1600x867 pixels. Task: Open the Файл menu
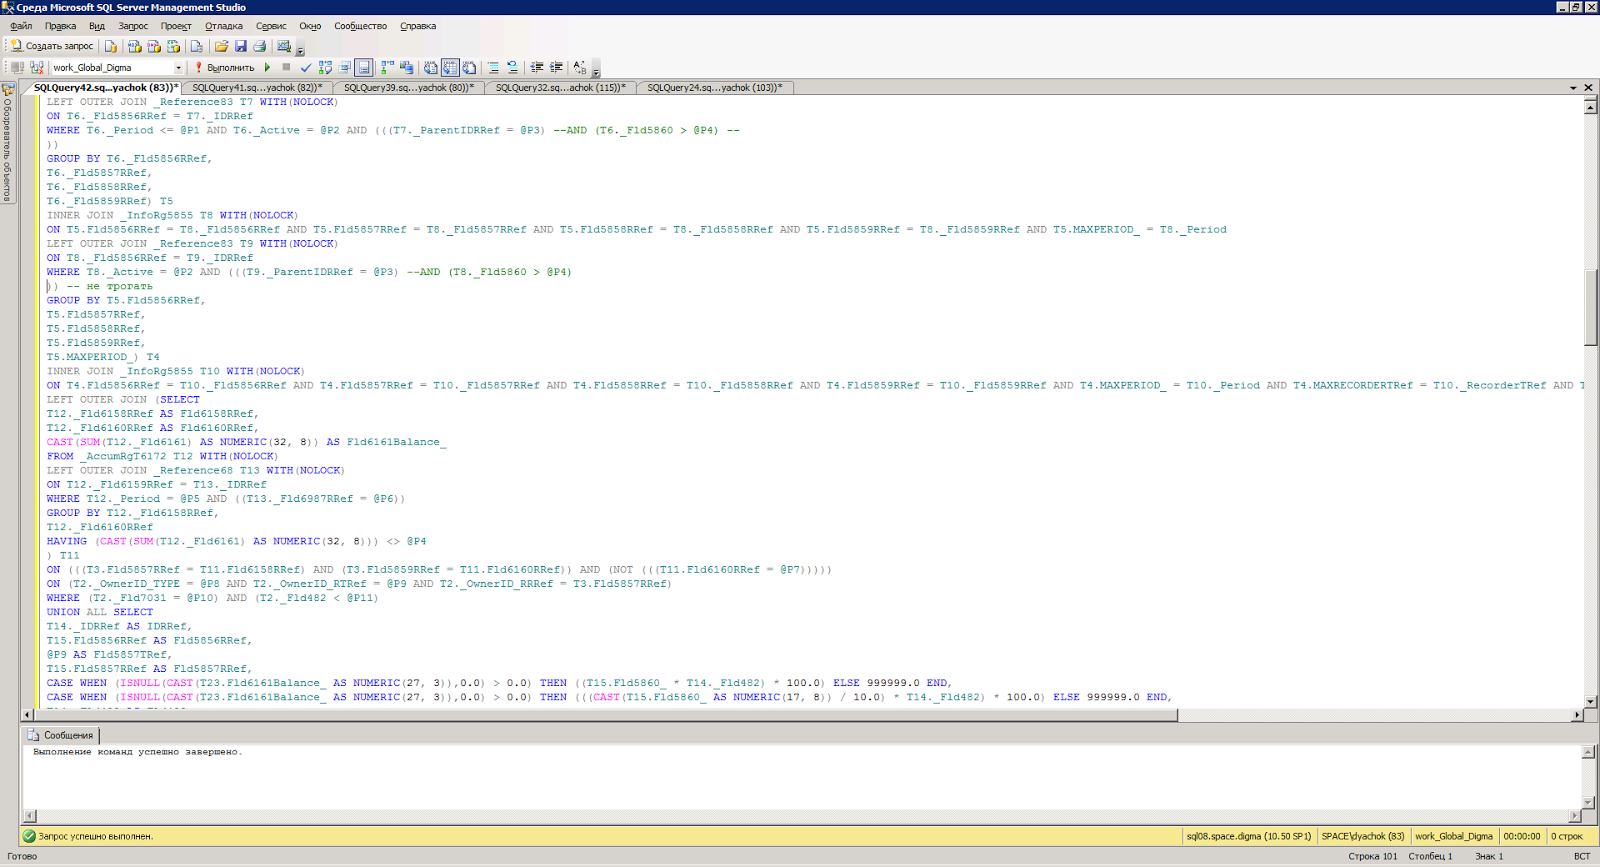[21, 26]
